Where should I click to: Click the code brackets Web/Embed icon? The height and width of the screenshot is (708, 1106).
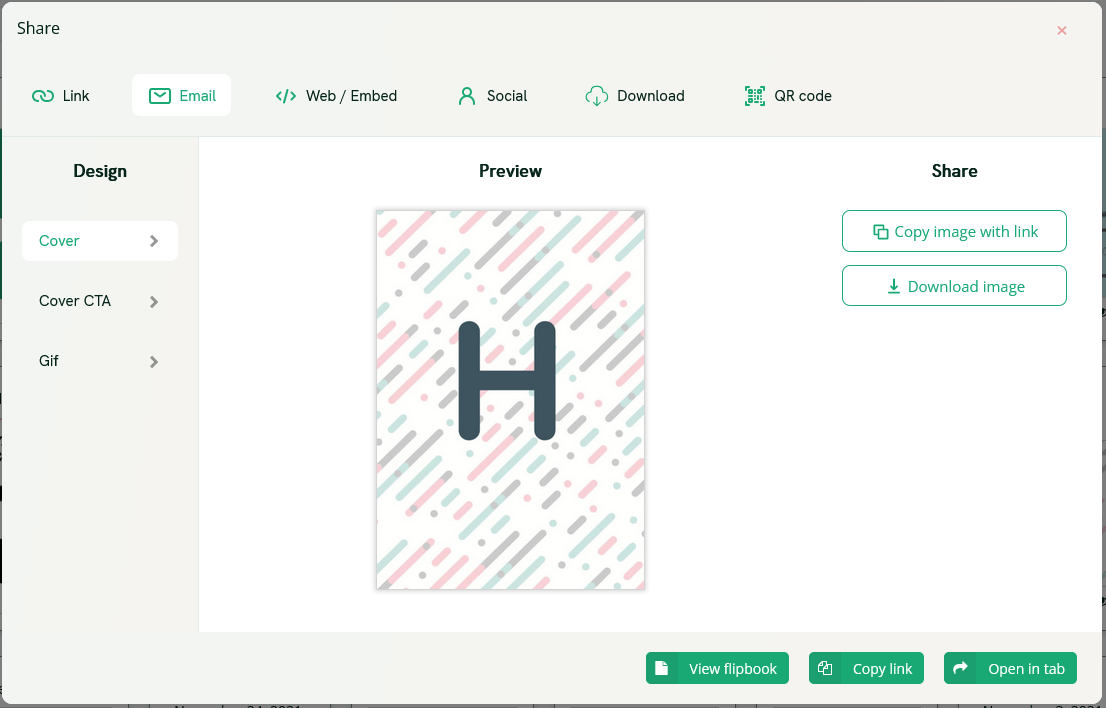(286, 96)
